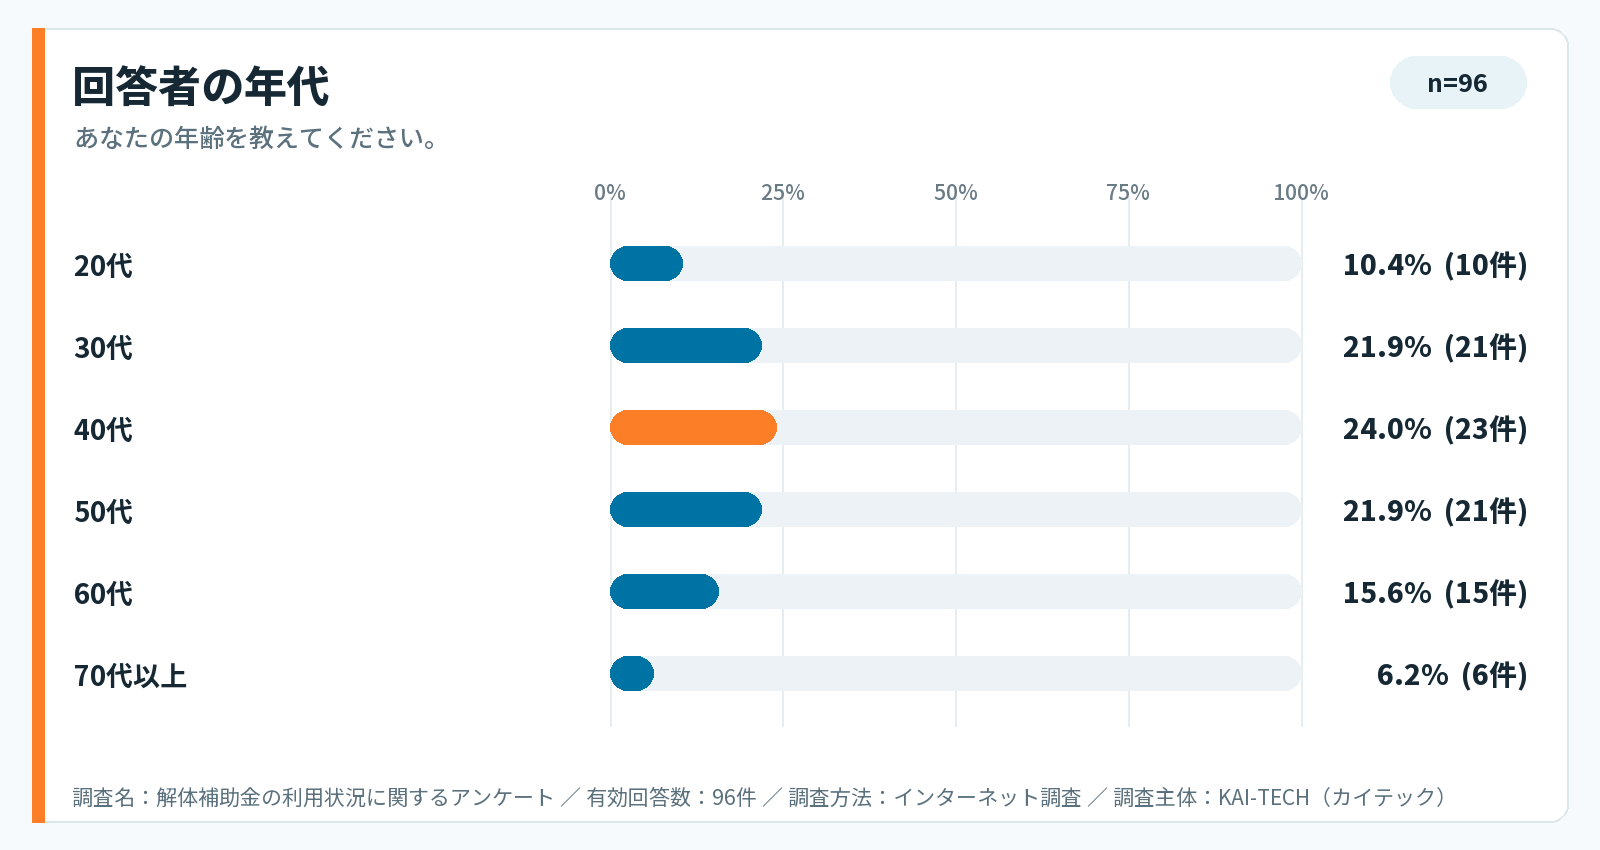1600x850 pixels.
Task: Click the chart title 回答者の年代
Action: pyautogui.click(x=201, y=86)
